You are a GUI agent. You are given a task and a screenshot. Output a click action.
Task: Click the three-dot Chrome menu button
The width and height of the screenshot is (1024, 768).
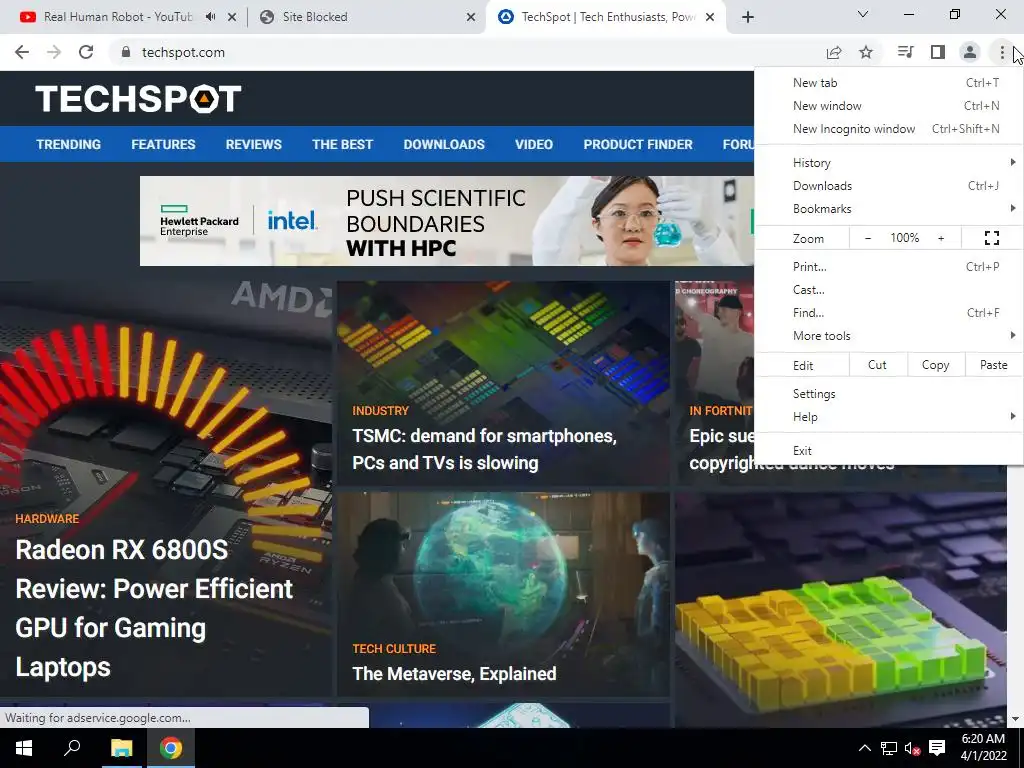pyautogui.click(x=1002, y=52)
